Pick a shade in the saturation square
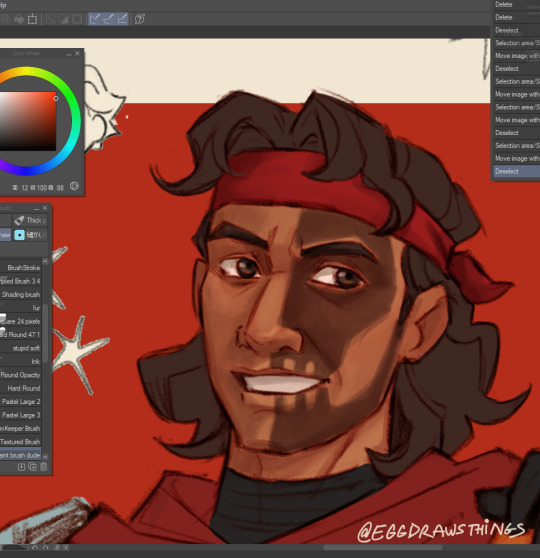The height and width of the screenshot is (558, 540). coord(28,121)
